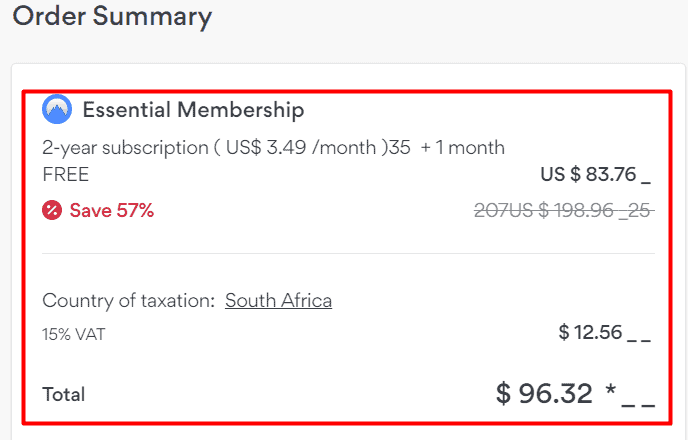Click the 15% VAT label
The height and width of the screenshot is (440, 688).
pos(73,334)
